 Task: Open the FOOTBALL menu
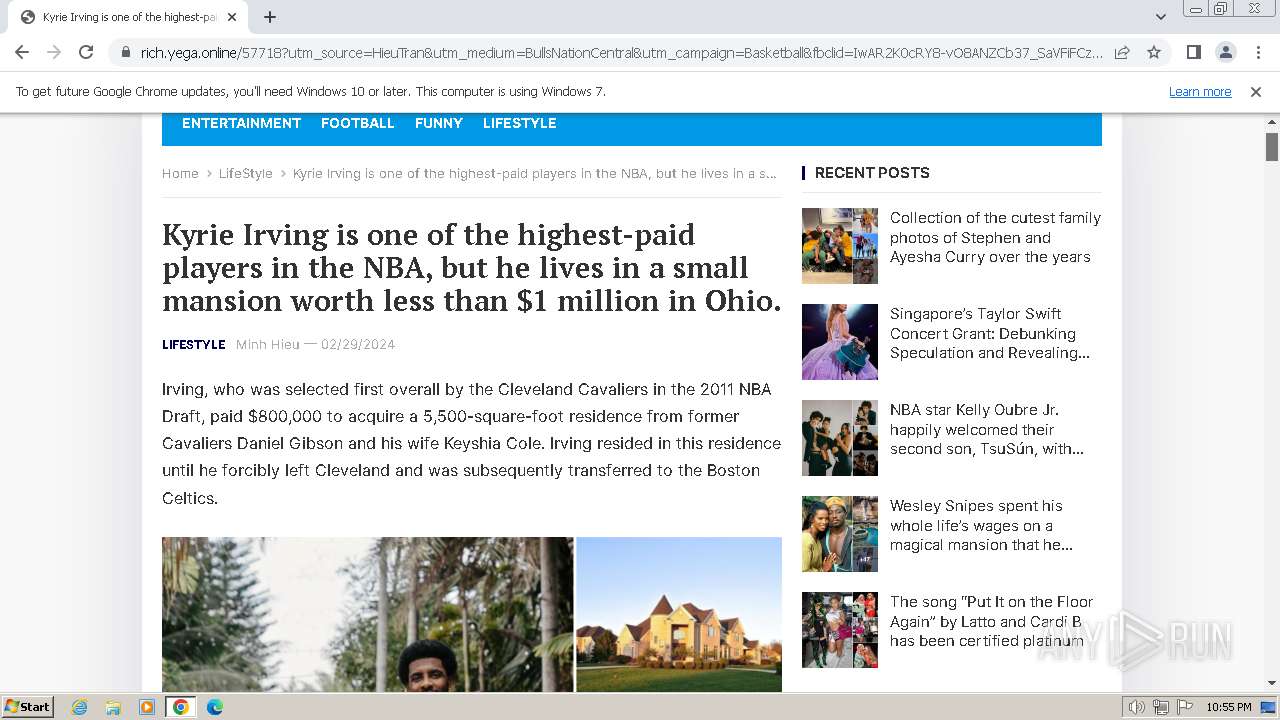[358, 123]
